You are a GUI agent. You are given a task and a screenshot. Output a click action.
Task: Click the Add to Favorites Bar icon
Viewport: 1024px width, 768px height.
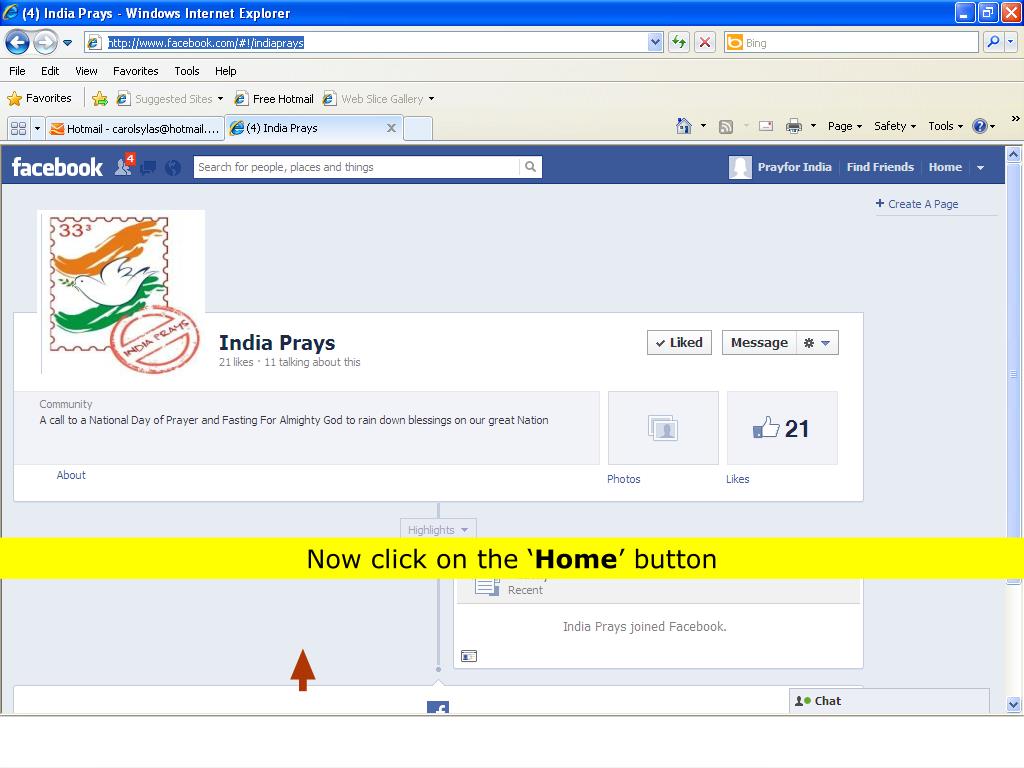point(100,99)
